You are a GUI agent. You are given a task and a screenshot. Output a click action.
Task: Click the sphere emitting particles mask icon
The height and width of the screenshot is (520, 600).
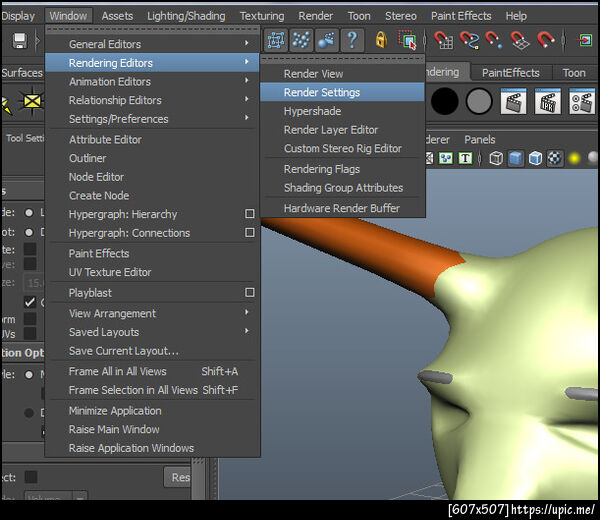[326, 40]
